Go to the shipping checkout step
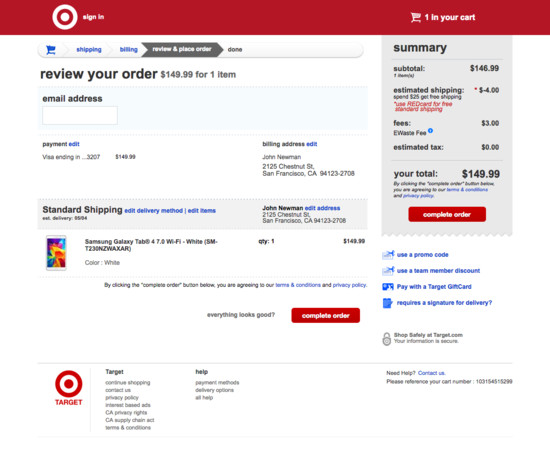 pyautogui.click(x=89, y=49)
